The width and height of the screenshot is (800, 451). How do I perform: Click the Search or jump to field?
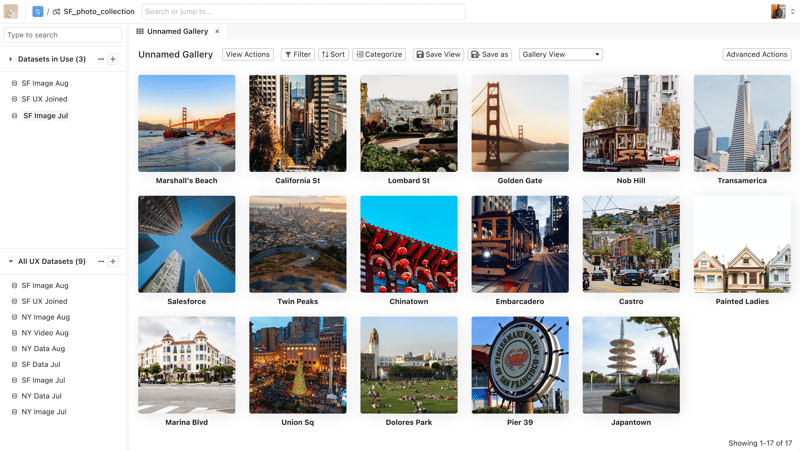(x=303, y=12)
